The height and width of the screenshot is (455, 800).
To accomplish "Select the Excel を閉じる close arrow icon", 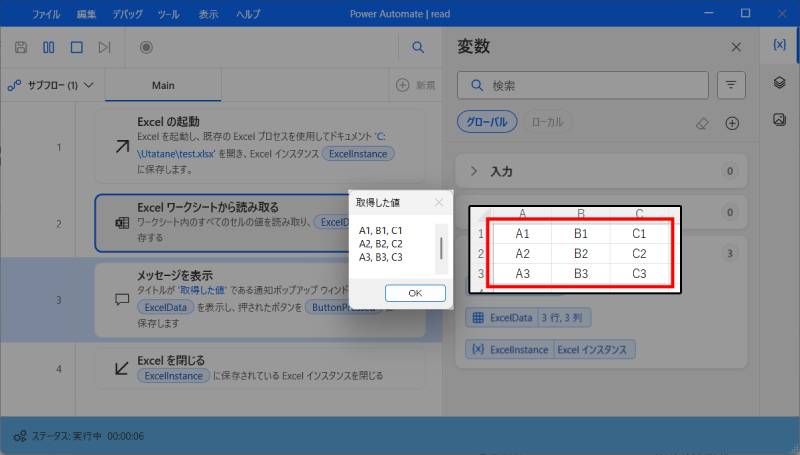I will click(x=122, y=368).
